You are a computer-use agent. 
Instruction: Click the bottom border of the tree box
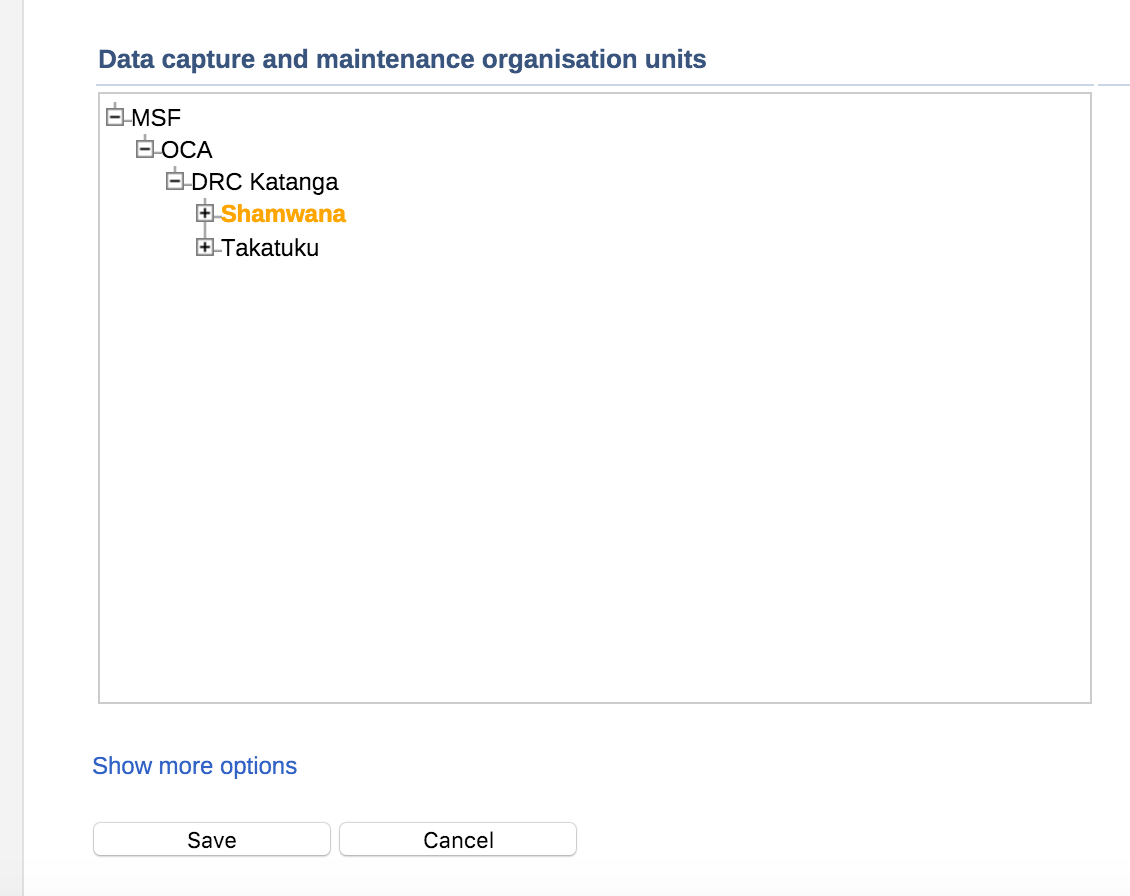point(595,702)
